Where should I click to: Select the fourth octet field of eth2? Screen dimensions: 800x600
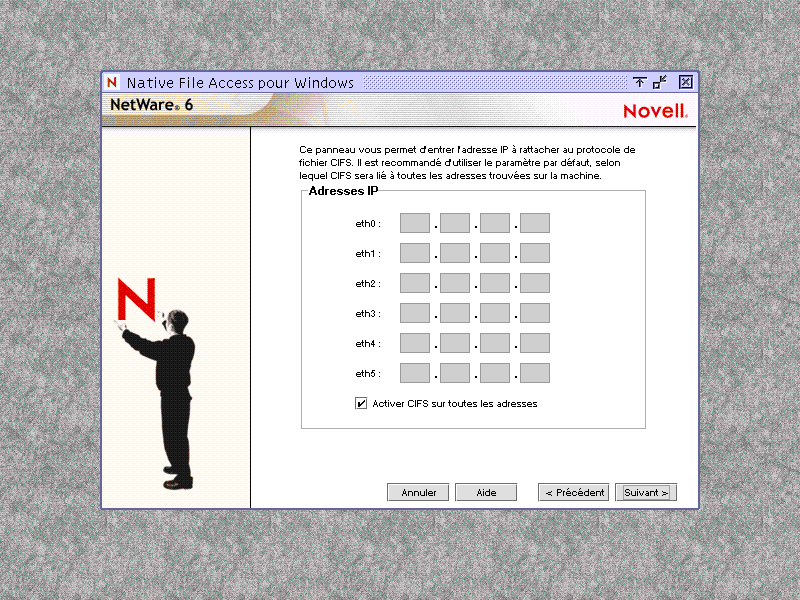tap(535, 283)
